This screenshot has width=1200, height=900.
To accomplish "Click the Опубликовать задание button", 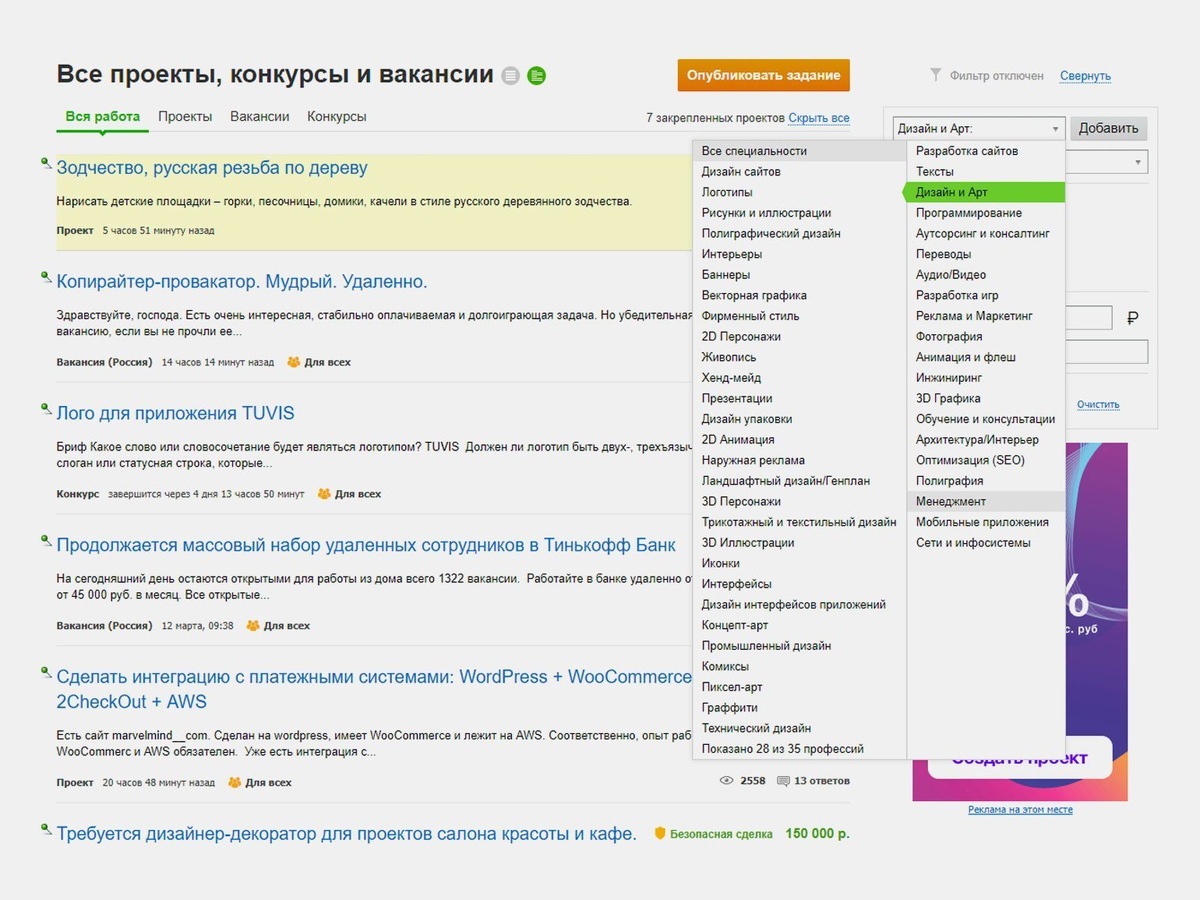I will (763, 75).
